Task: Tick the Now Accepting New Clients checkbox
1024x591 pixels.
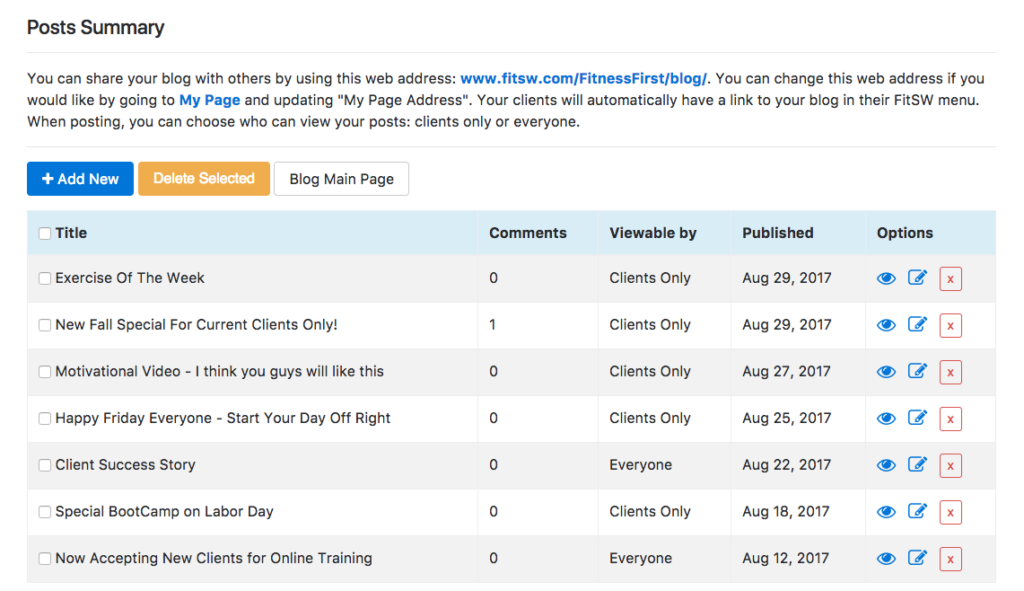Action: [44, 559]
